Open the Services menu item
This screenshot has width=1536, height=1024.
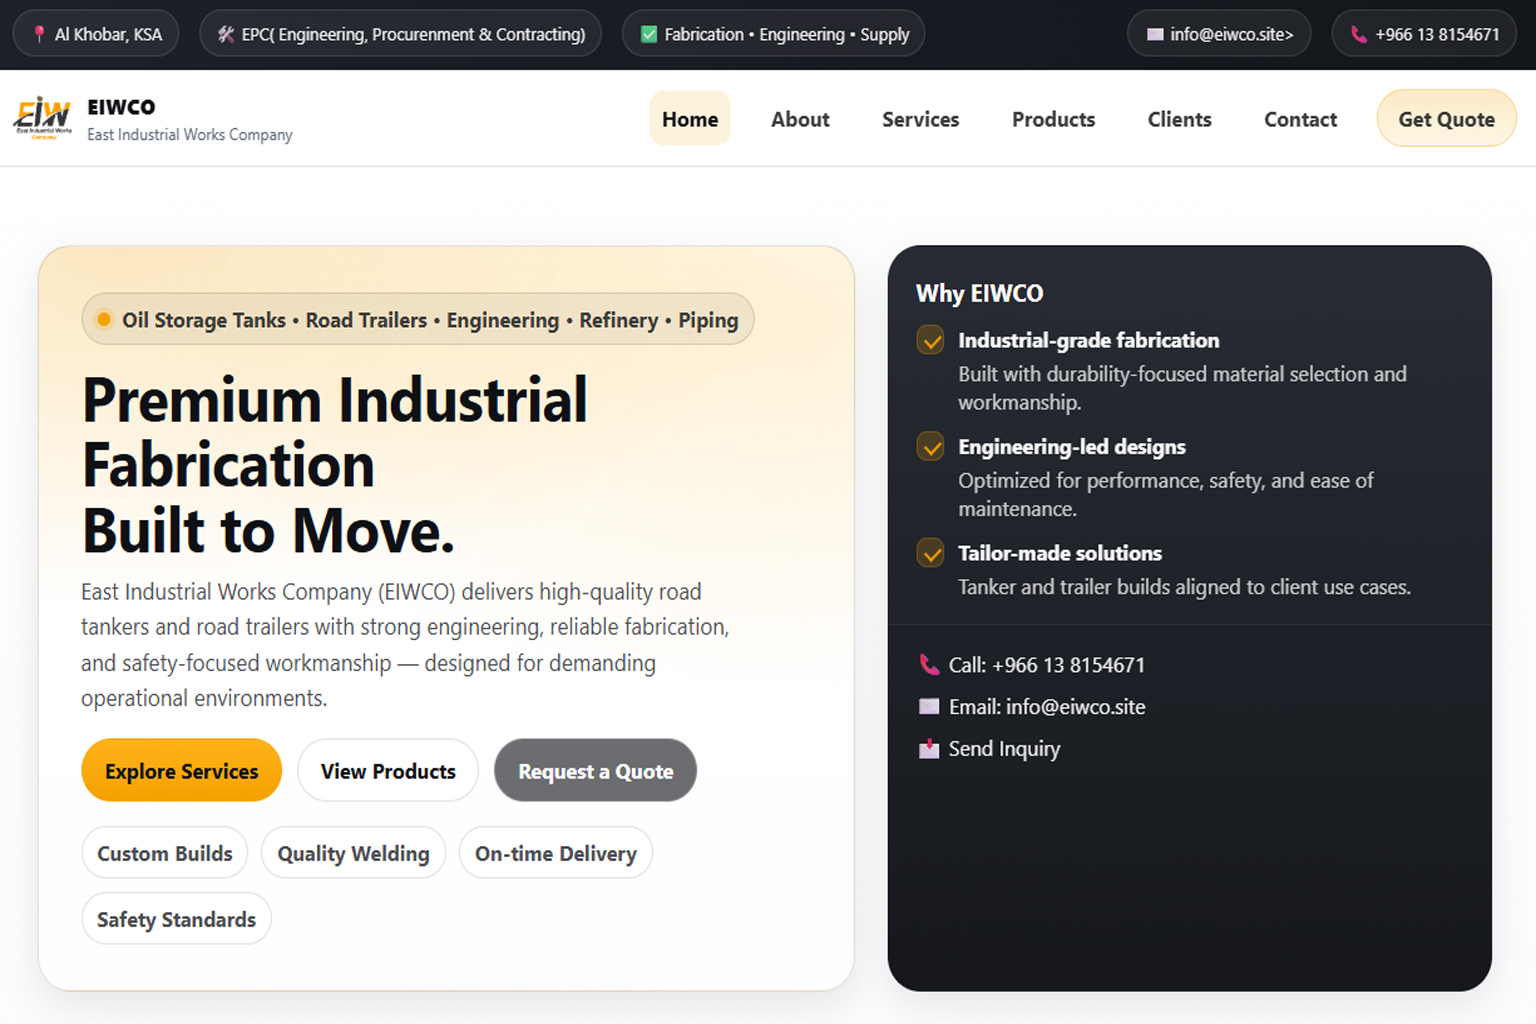(920, 119)
